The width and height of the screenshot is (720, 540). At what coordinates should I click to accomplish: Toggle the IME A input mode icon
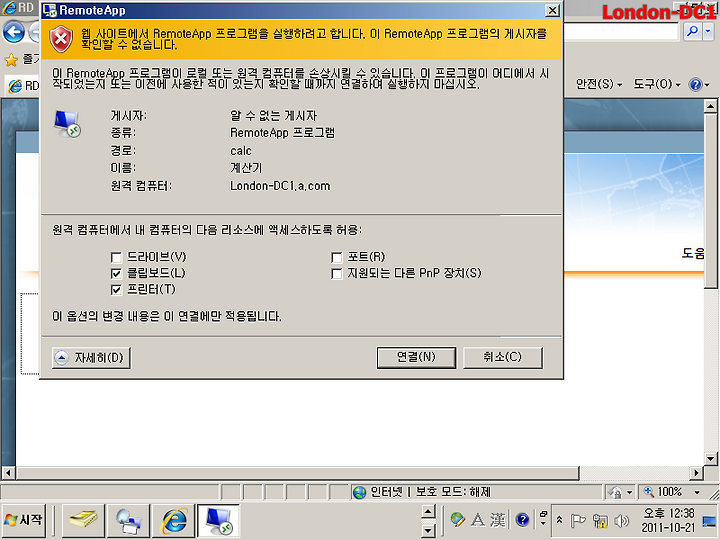tap(478, 520)
